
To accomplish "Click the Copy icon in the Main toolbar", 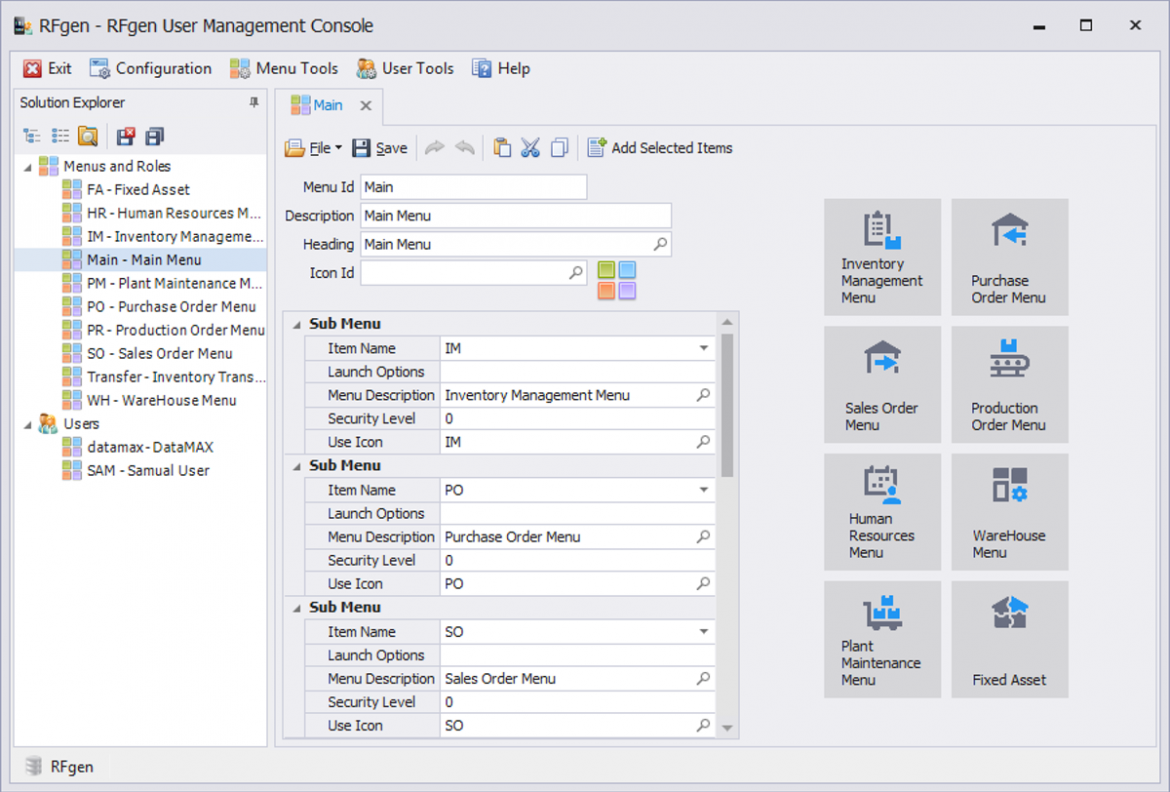I will point(559,148).
